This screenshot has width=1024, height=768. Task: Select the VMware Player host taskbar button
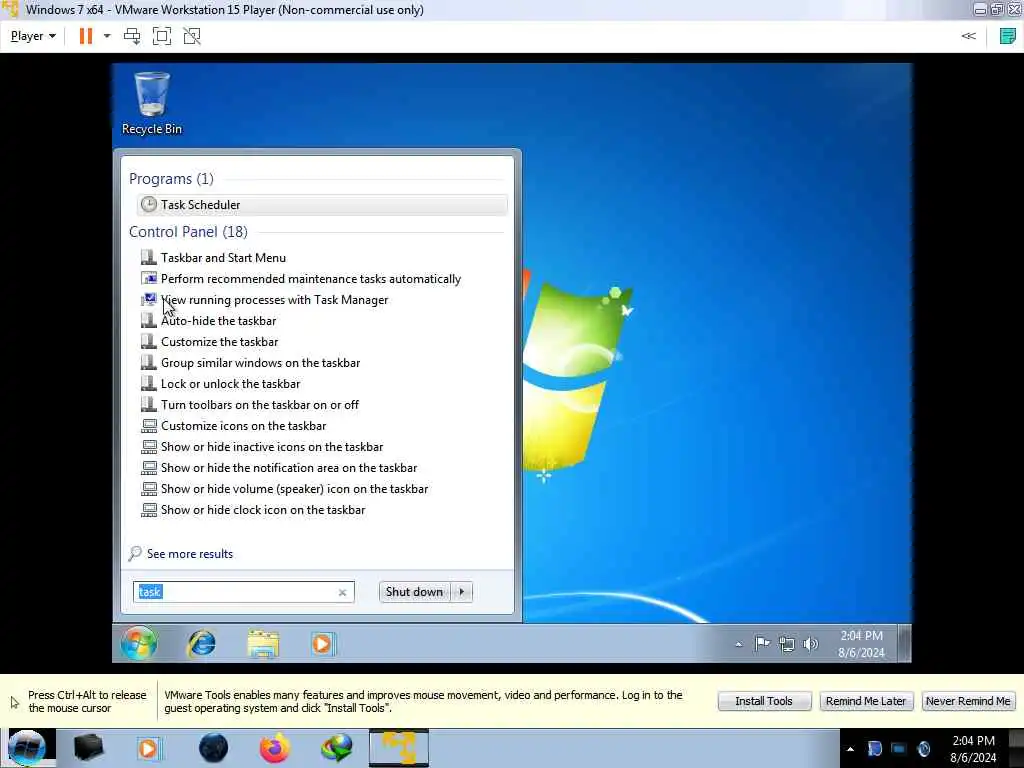click(399, 748)
